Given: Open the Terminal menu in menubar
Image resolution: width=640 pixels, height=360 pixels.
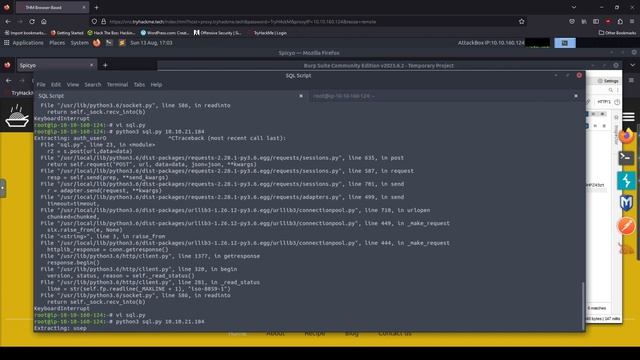Looking at the screenshot, I should click(x=118, y=84).
